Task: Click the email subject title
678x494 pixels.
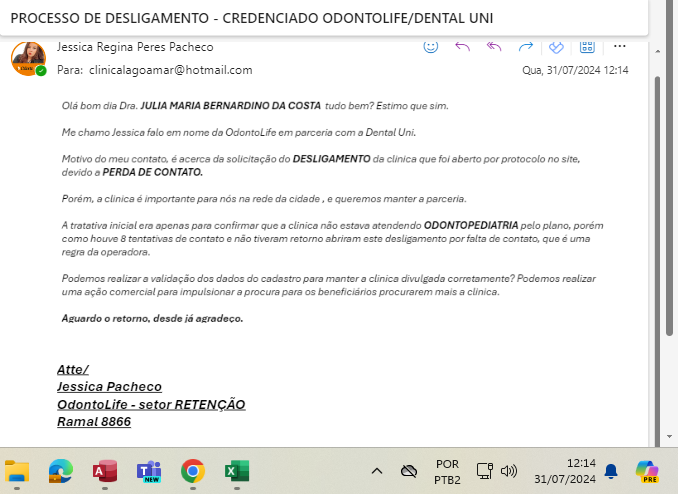Action: [252, 18]
